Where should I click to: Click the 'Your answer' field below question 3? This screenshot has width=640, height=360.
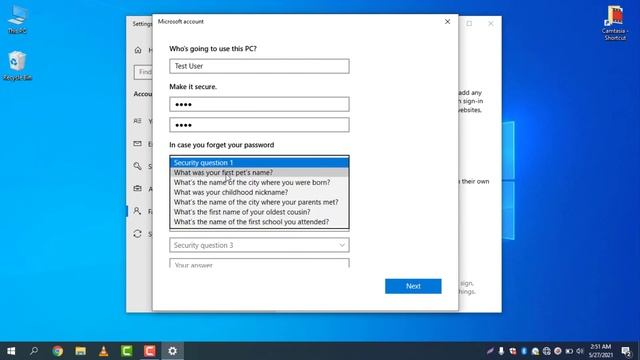pyautogui.click(x=259, y=263)
